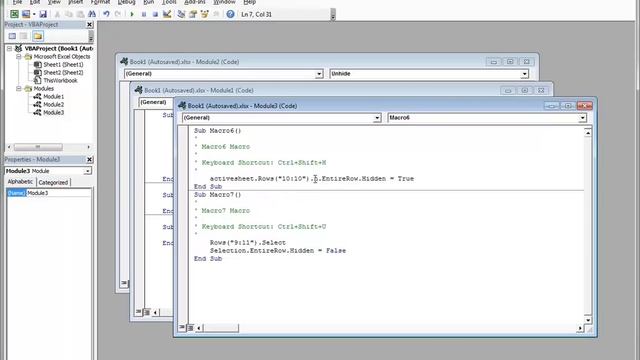
Task: Run the macro with the green play icon
Action: [x=132, y=14]
